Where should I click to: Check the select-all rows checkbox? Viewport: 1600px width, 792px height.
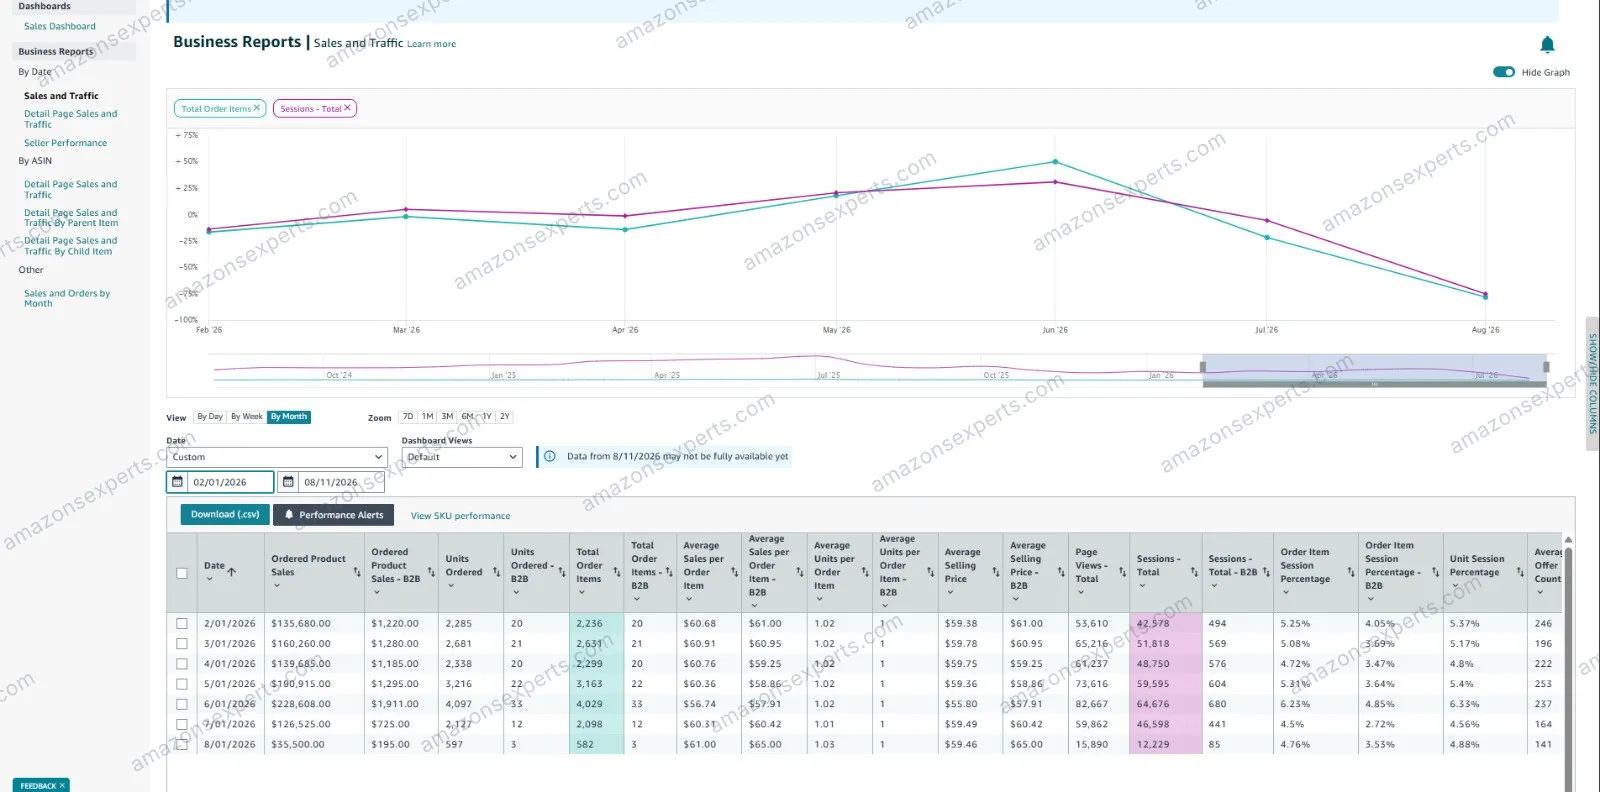[x=182, y=573]
